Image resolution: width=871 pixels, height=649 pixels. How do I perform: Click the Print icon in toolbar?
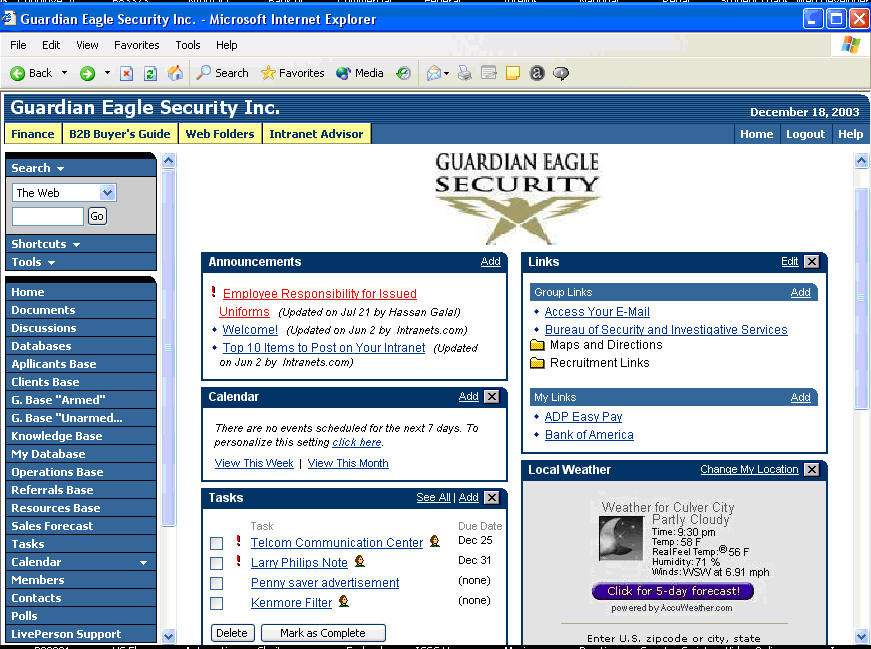[x=464, y=73]
